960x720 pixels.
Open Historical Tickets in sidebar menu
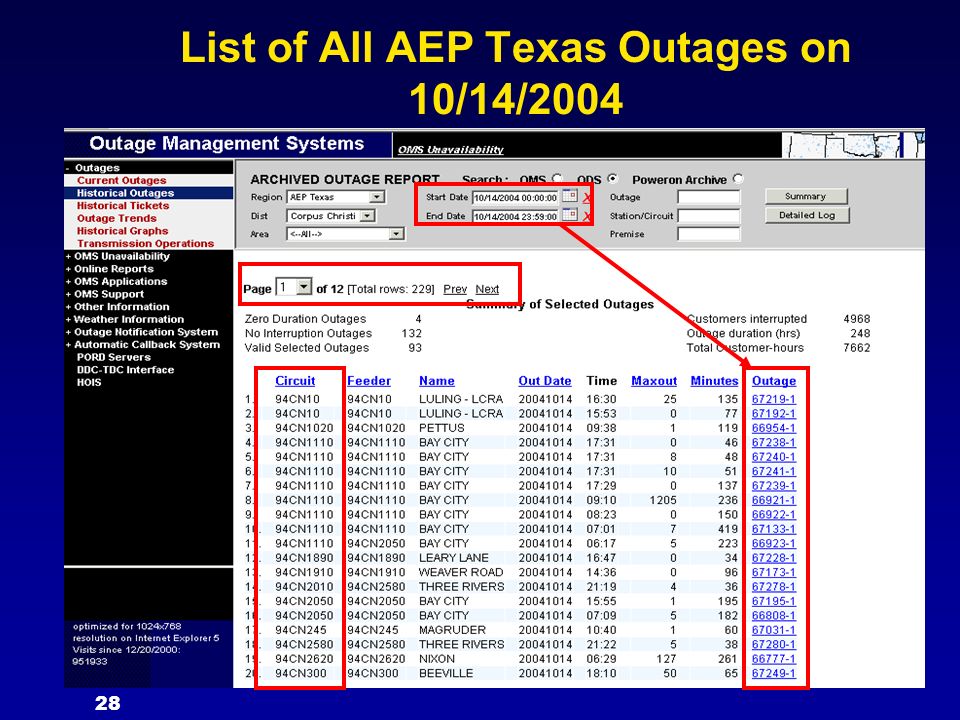[x=123, y=206]
